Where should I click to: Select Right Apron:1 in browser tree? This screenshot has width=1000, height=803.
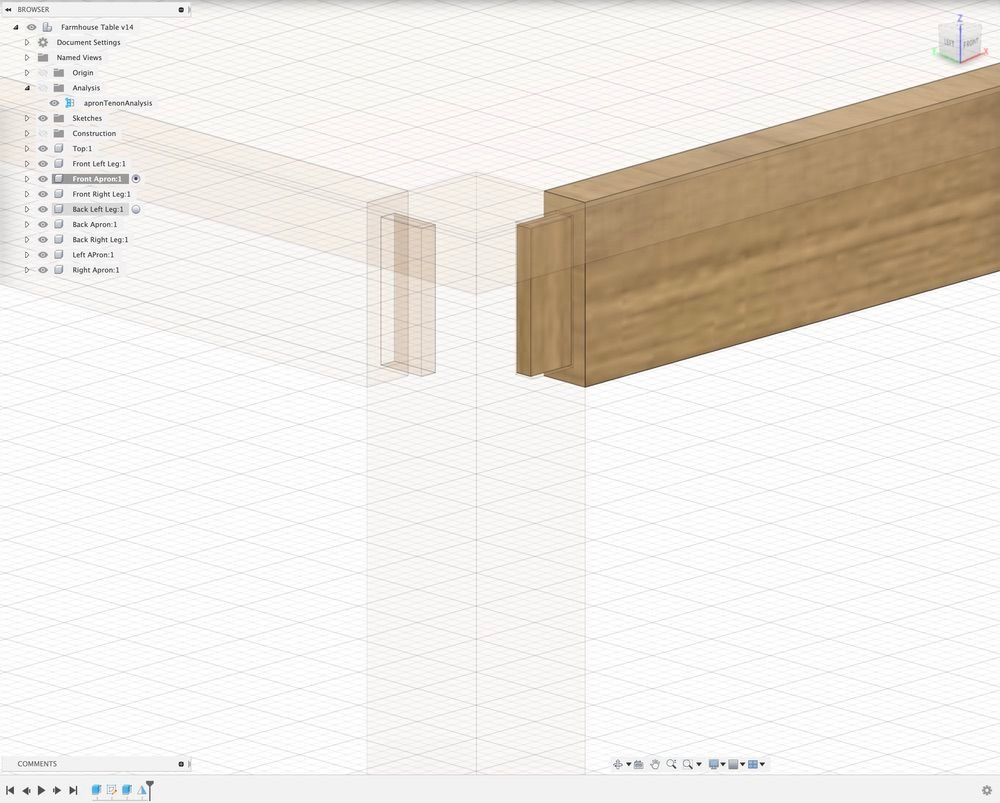tap(95, 270)
